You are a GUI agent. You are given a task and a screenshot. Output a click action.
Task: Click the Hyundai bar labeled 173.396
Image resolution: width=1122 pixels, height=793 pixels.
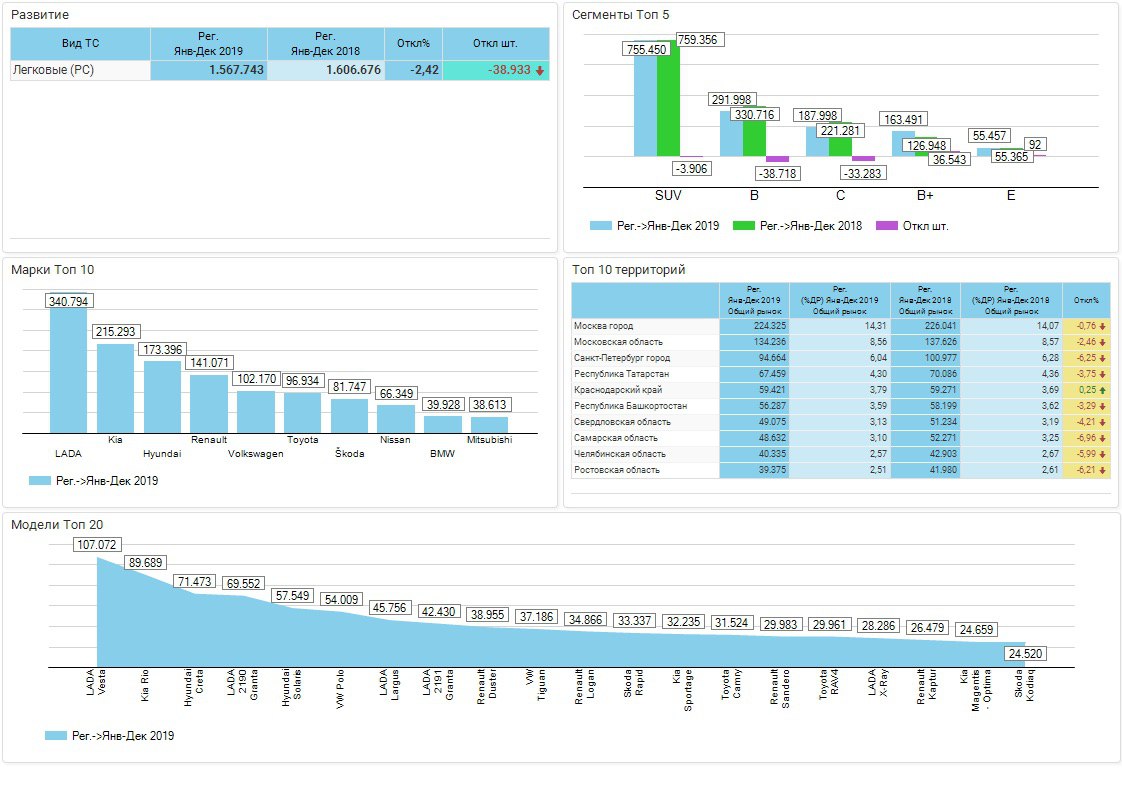(x=162, y=396)
